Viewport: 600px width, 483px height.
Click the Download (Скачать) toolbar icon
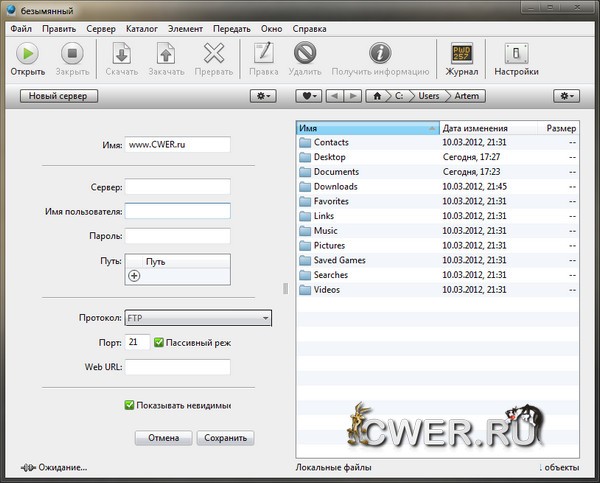click(x=121, y=53)
